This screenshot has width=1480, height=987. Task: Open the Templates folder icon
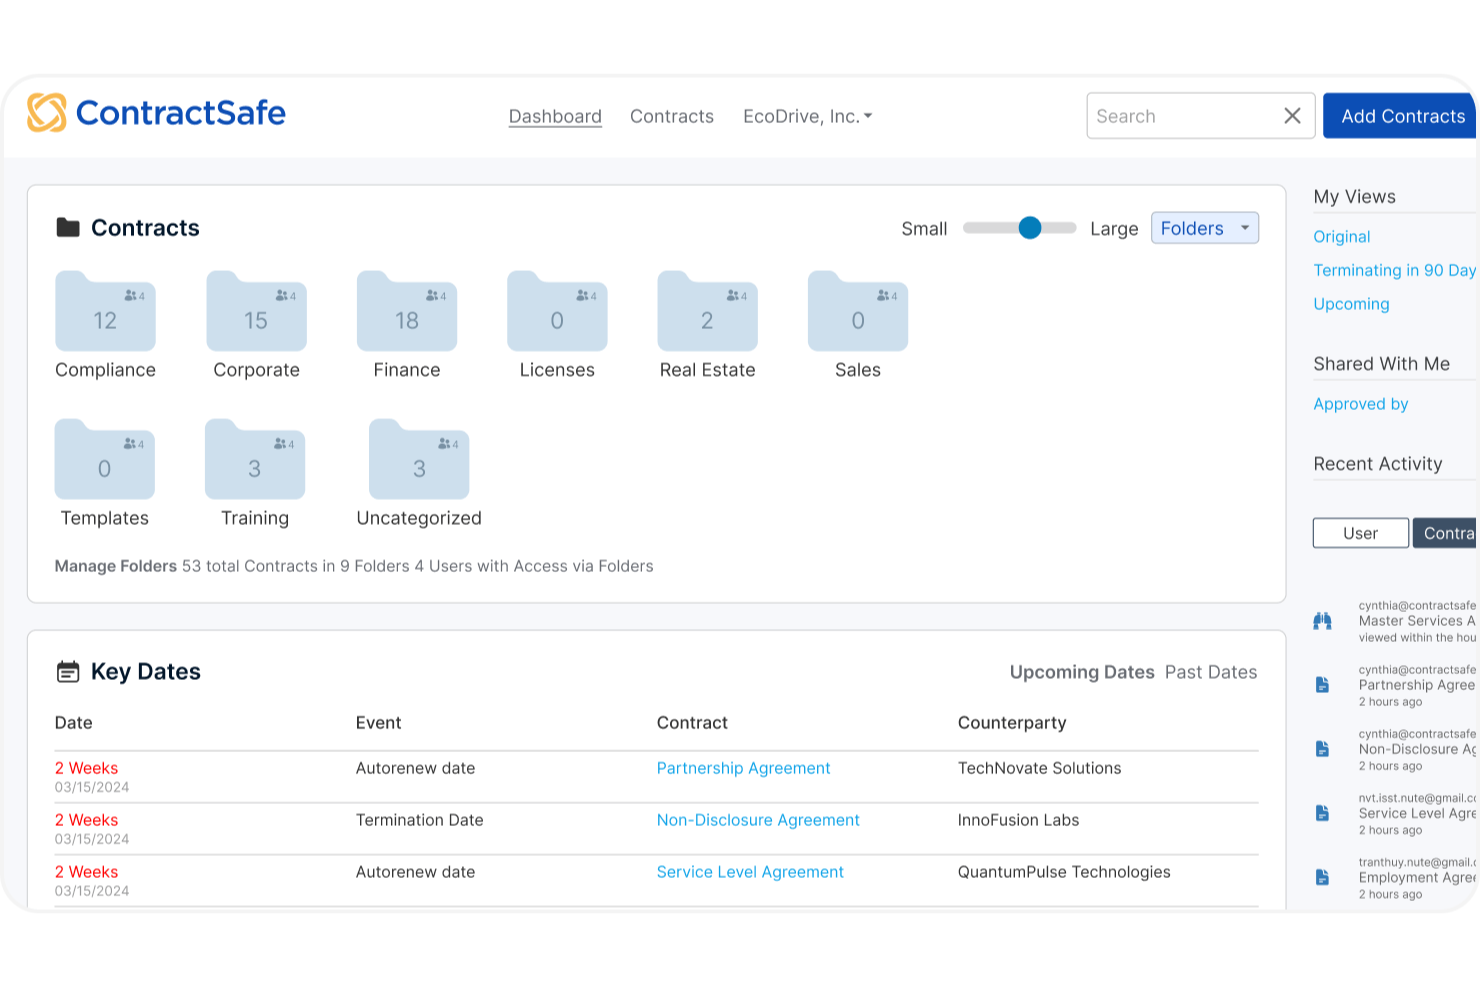coord(105,459)
